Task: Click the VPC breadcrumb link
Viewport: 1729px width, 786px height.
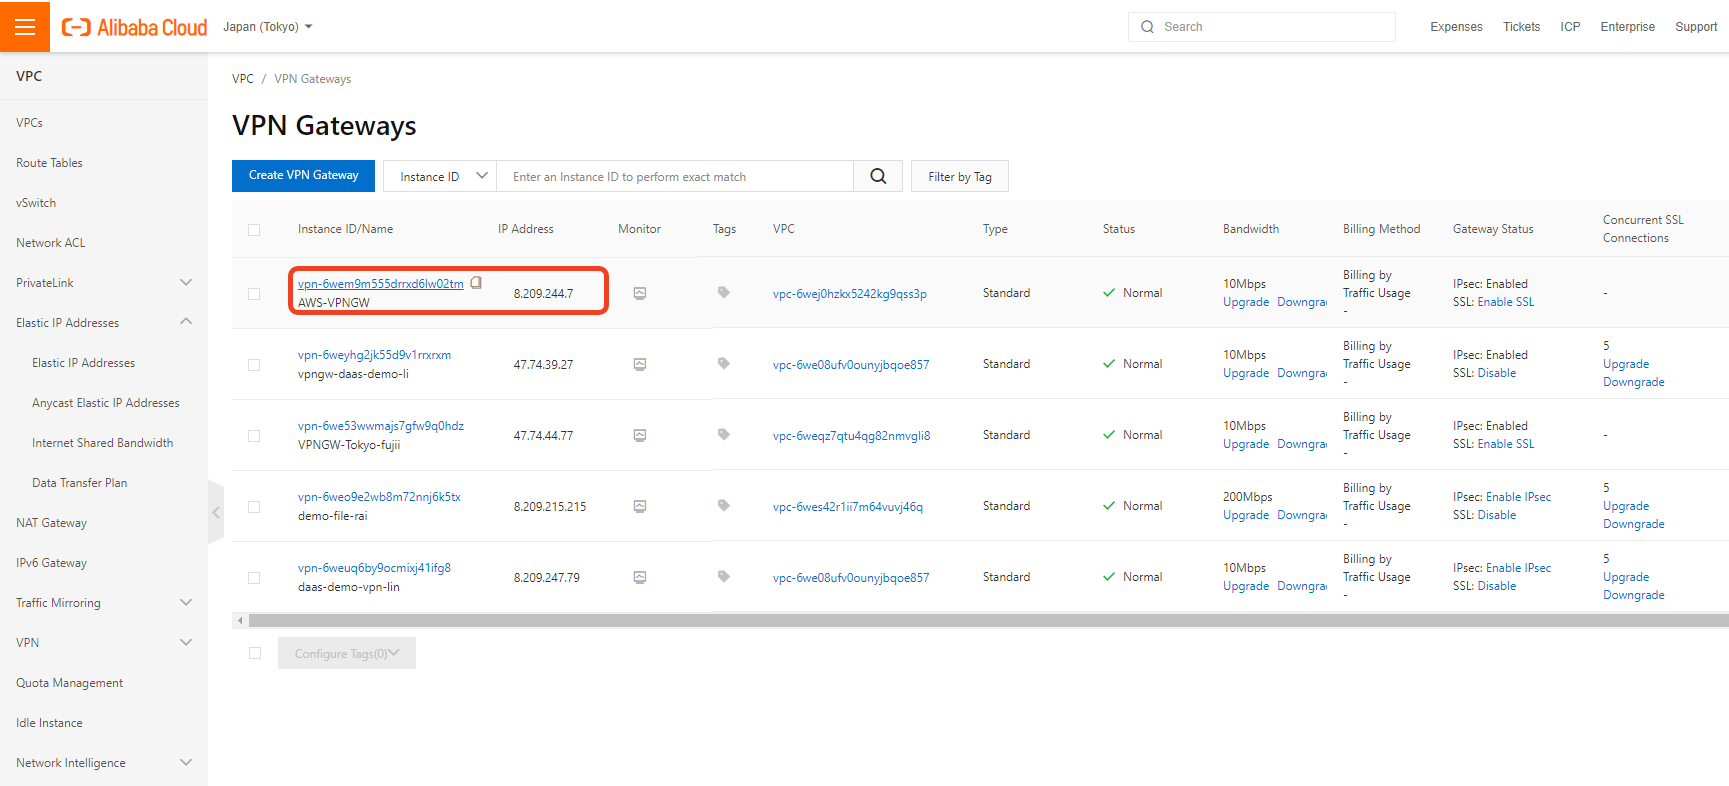Action: [x=243, y=79]
